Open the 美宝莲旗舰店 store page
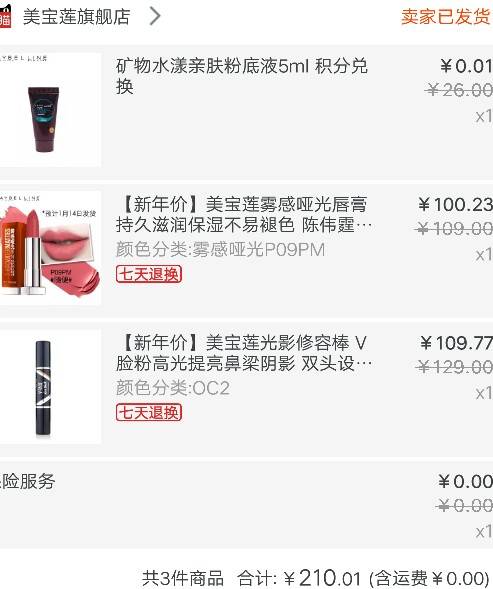 (x=77, y=17)
